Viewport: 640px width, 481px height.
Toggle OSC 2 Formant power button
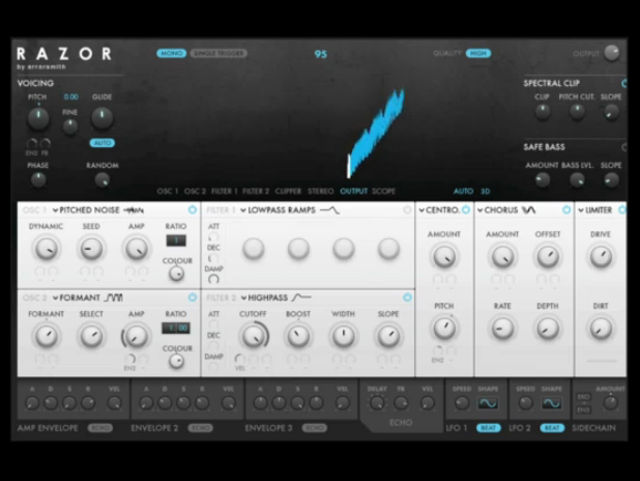point(192,297)
